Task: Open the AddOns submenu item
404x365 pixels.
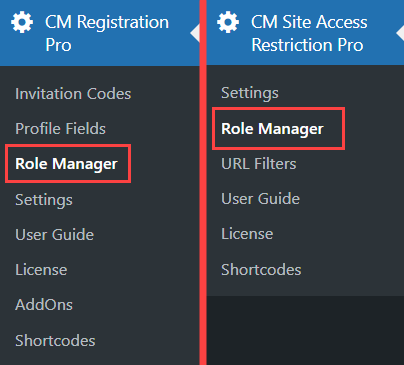Action: pyautogui.click(x=44, y=305)
